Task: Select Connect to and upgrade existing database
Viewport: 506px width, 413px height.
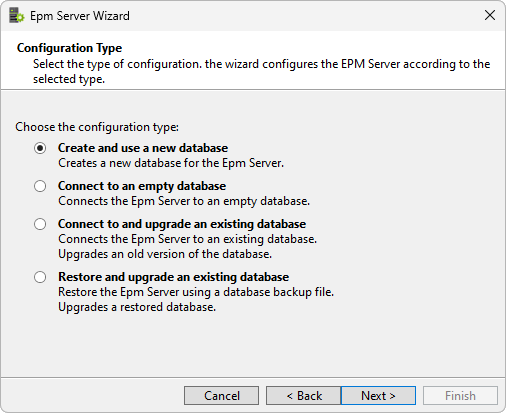Action: 40,224
